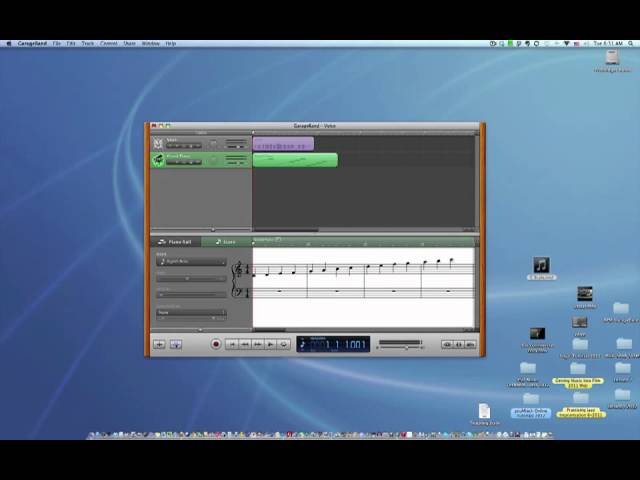Open the media browser button
640x480 pixels.
(x=471, y=344)
